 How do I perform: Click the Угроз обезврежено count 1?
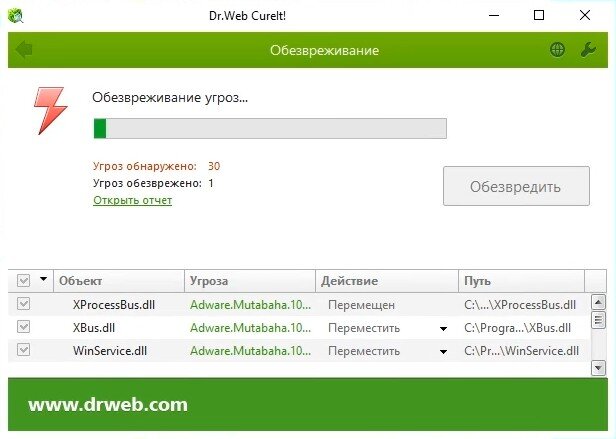pyautogui.click(x=211, y=183)
